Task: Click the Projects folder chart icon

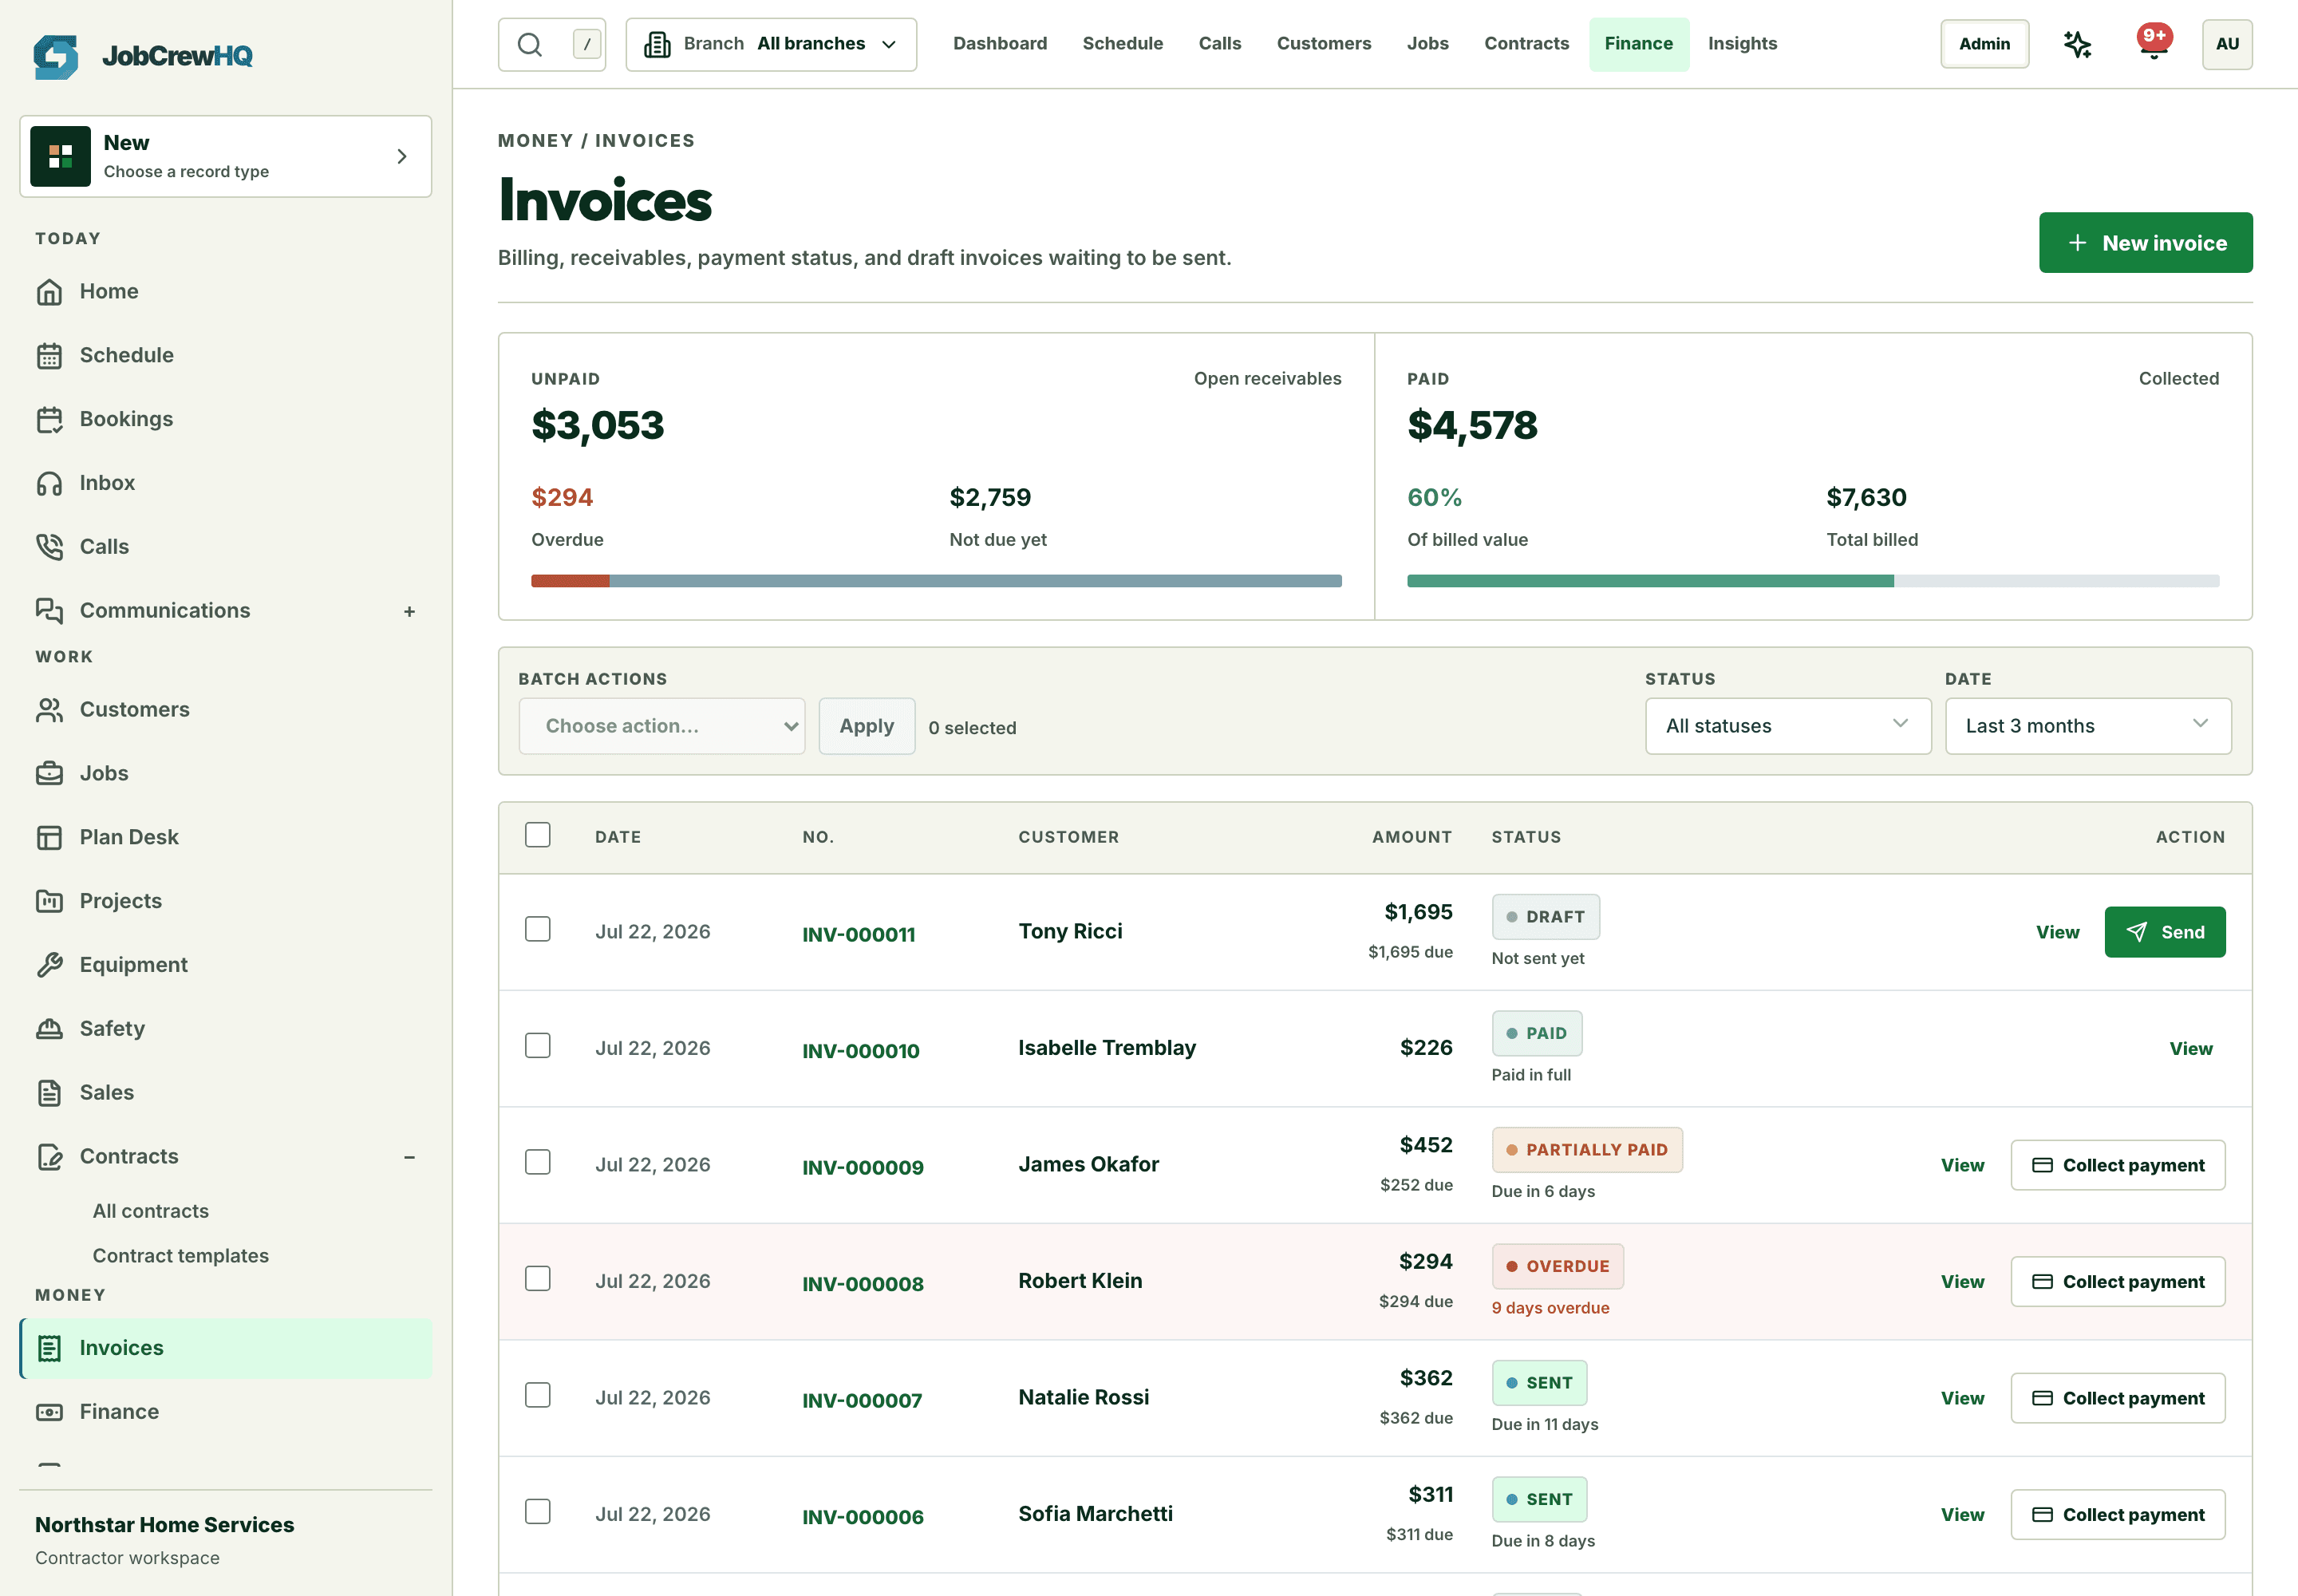Action: pyautogui.click(x=49, y=901)
